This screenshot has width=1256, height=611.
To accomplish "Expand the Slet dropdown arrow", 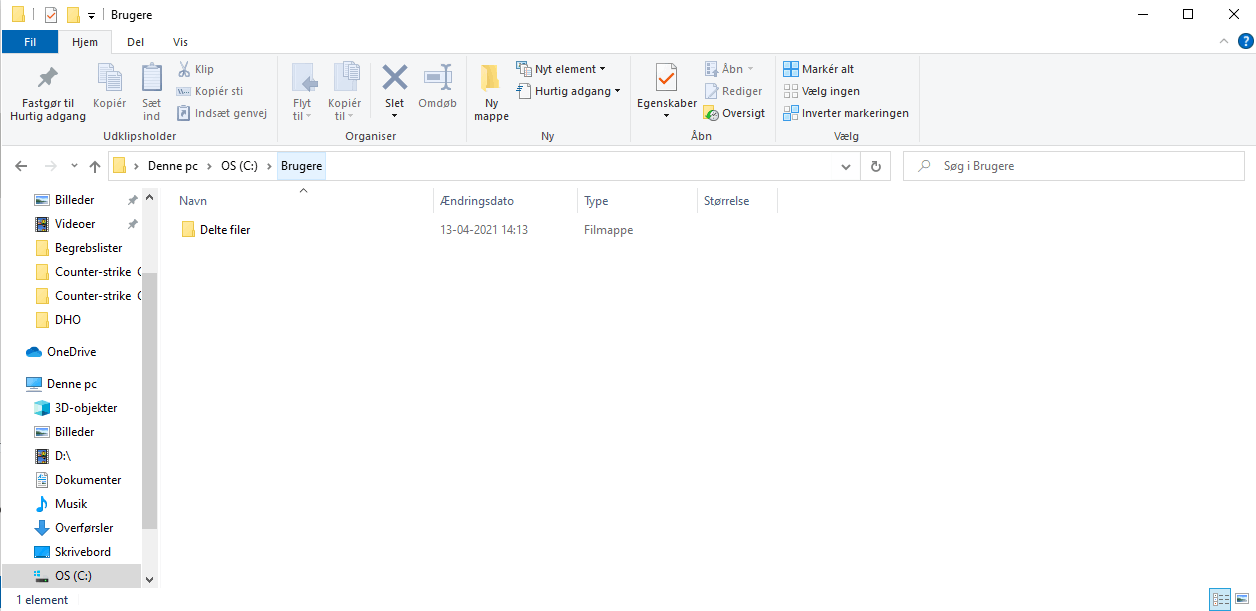I will pyautogui.click(x=395, y=116).
